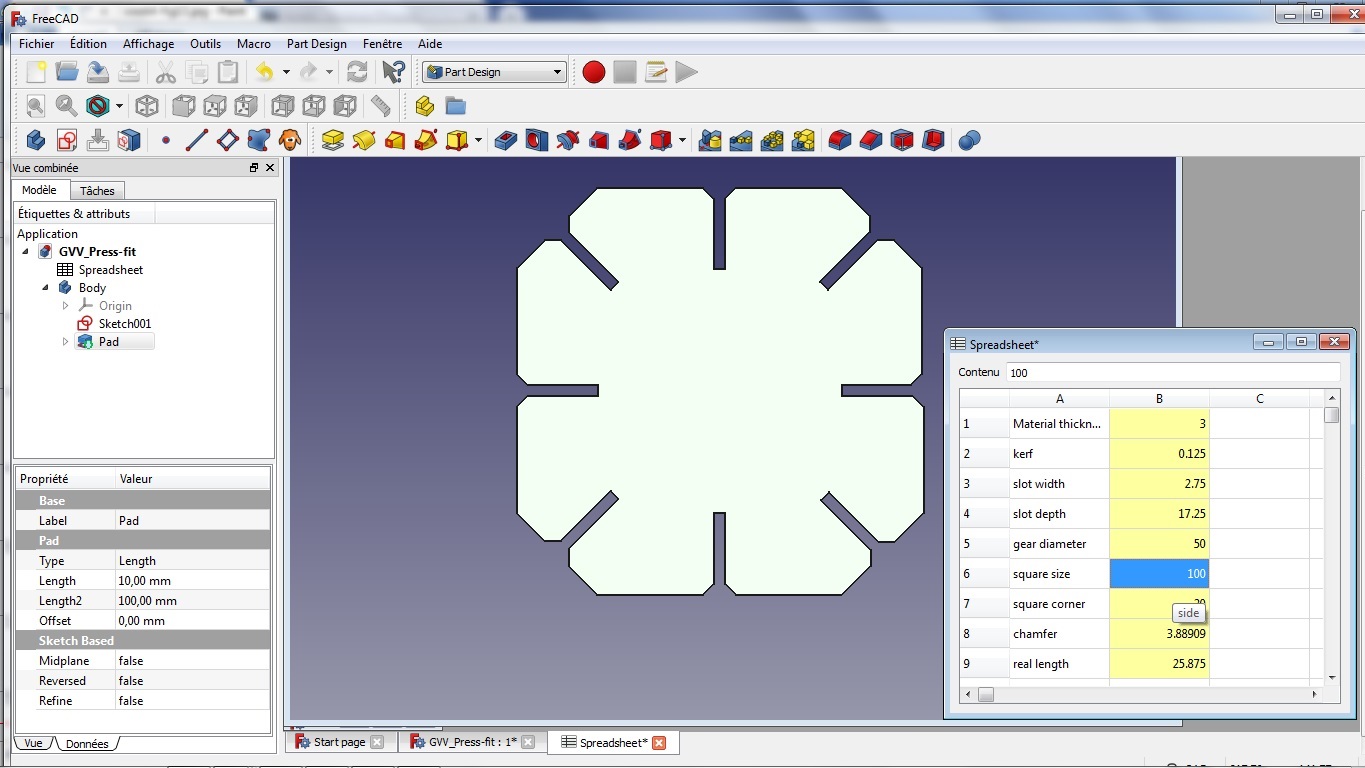1365x768 pixels.
Task: Activate the Fillet tool icon
Action: pyautogui.click(x=840, y=140)
